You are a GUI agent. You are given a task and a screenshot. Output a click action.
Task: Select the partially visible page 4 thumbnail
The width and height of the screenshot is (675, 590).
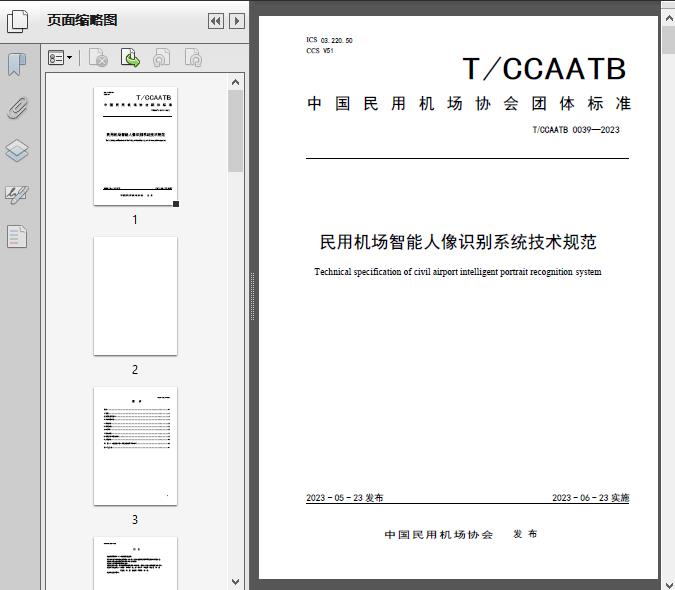point(135,563)
